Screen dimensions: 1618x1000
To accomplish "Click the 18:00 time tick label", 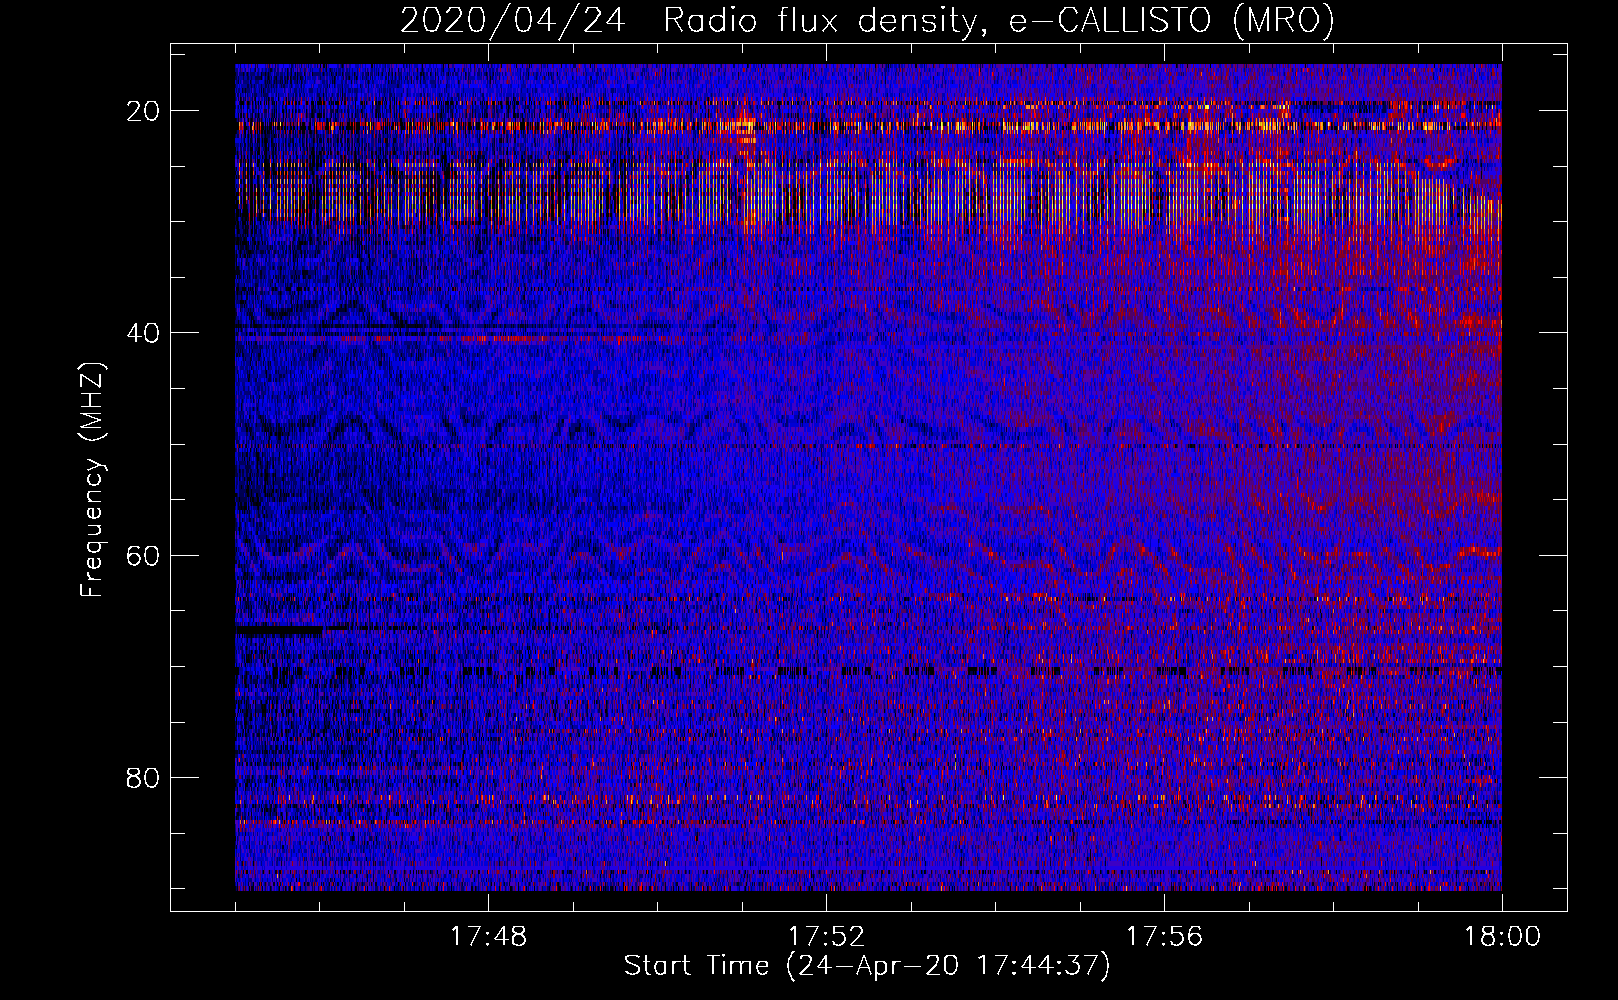I will click(x=1502, y=937).
